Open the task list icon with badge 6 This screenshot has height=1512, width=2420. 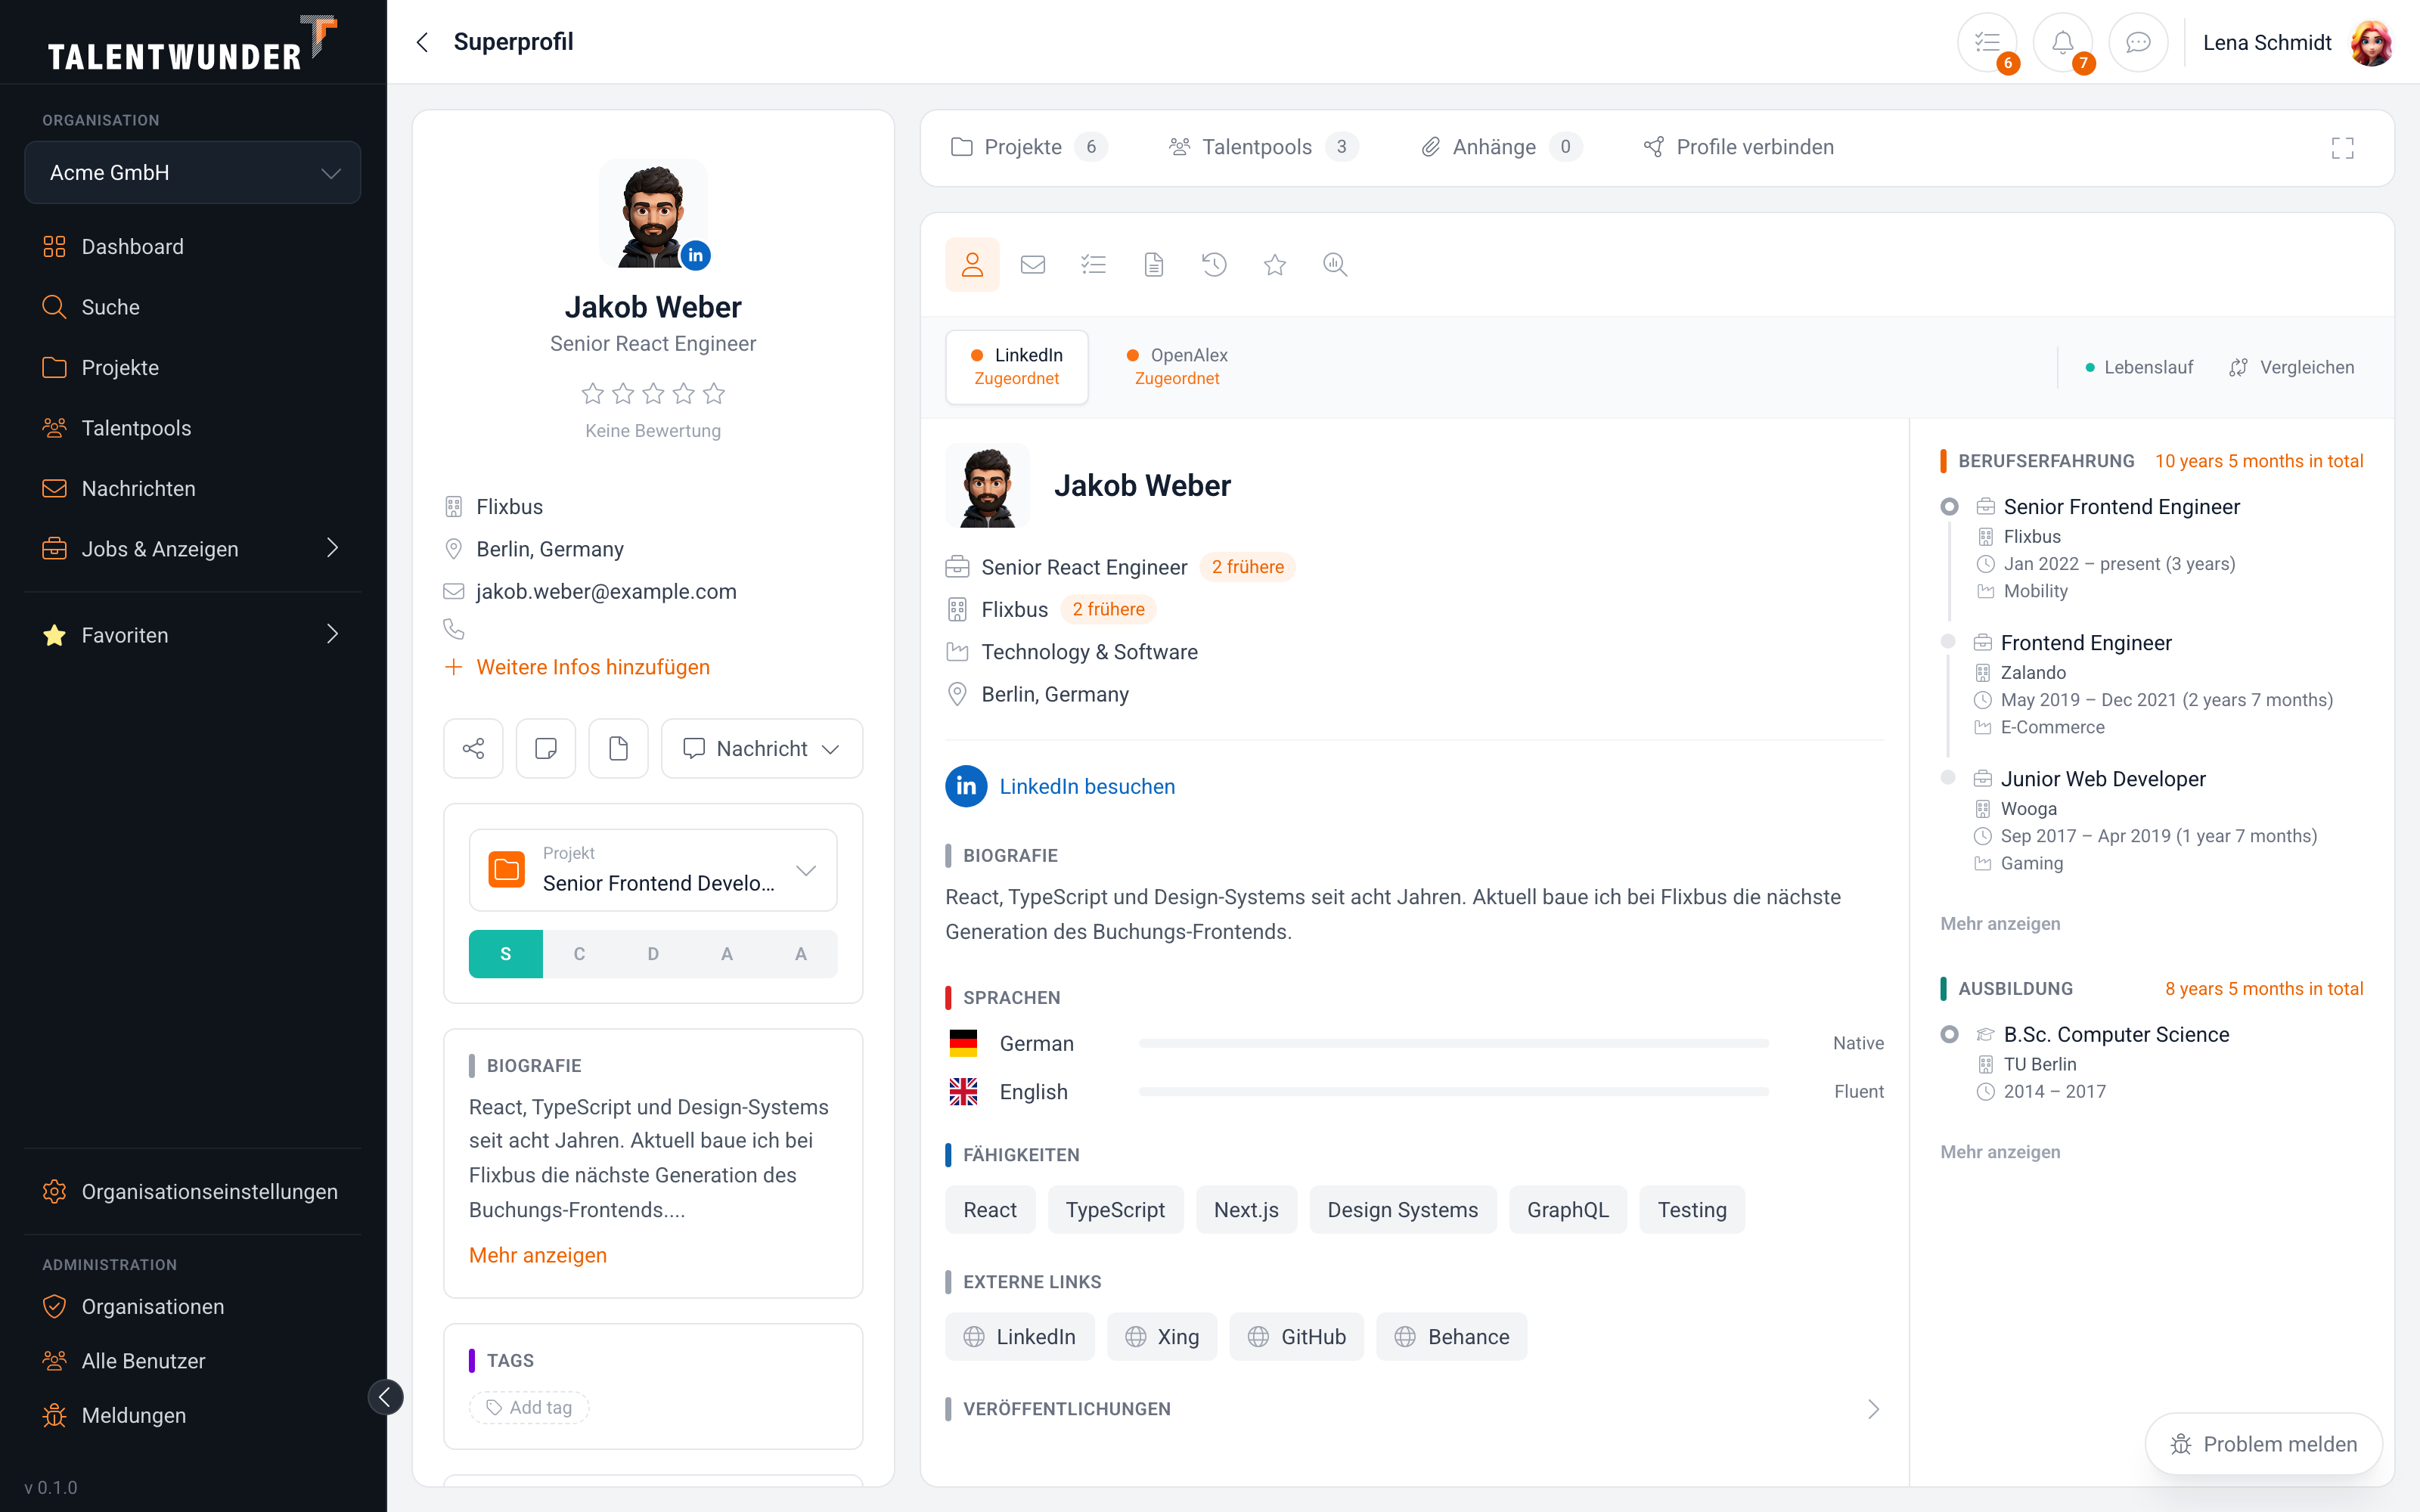[1987, 42]
